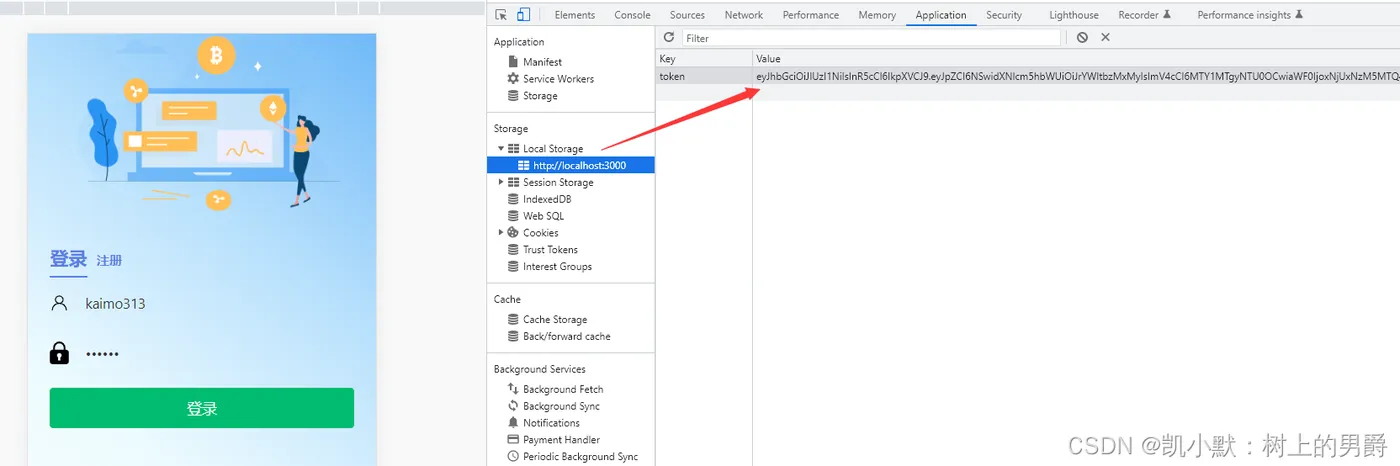Open Notifications in Background Services
This screenshot has width=1400, height=466.
tap(551, 423)
